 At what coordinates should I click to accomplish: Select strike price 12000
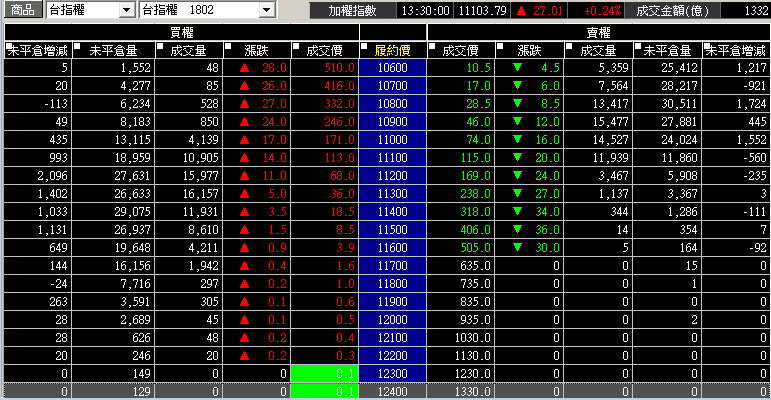coord(392,320)
